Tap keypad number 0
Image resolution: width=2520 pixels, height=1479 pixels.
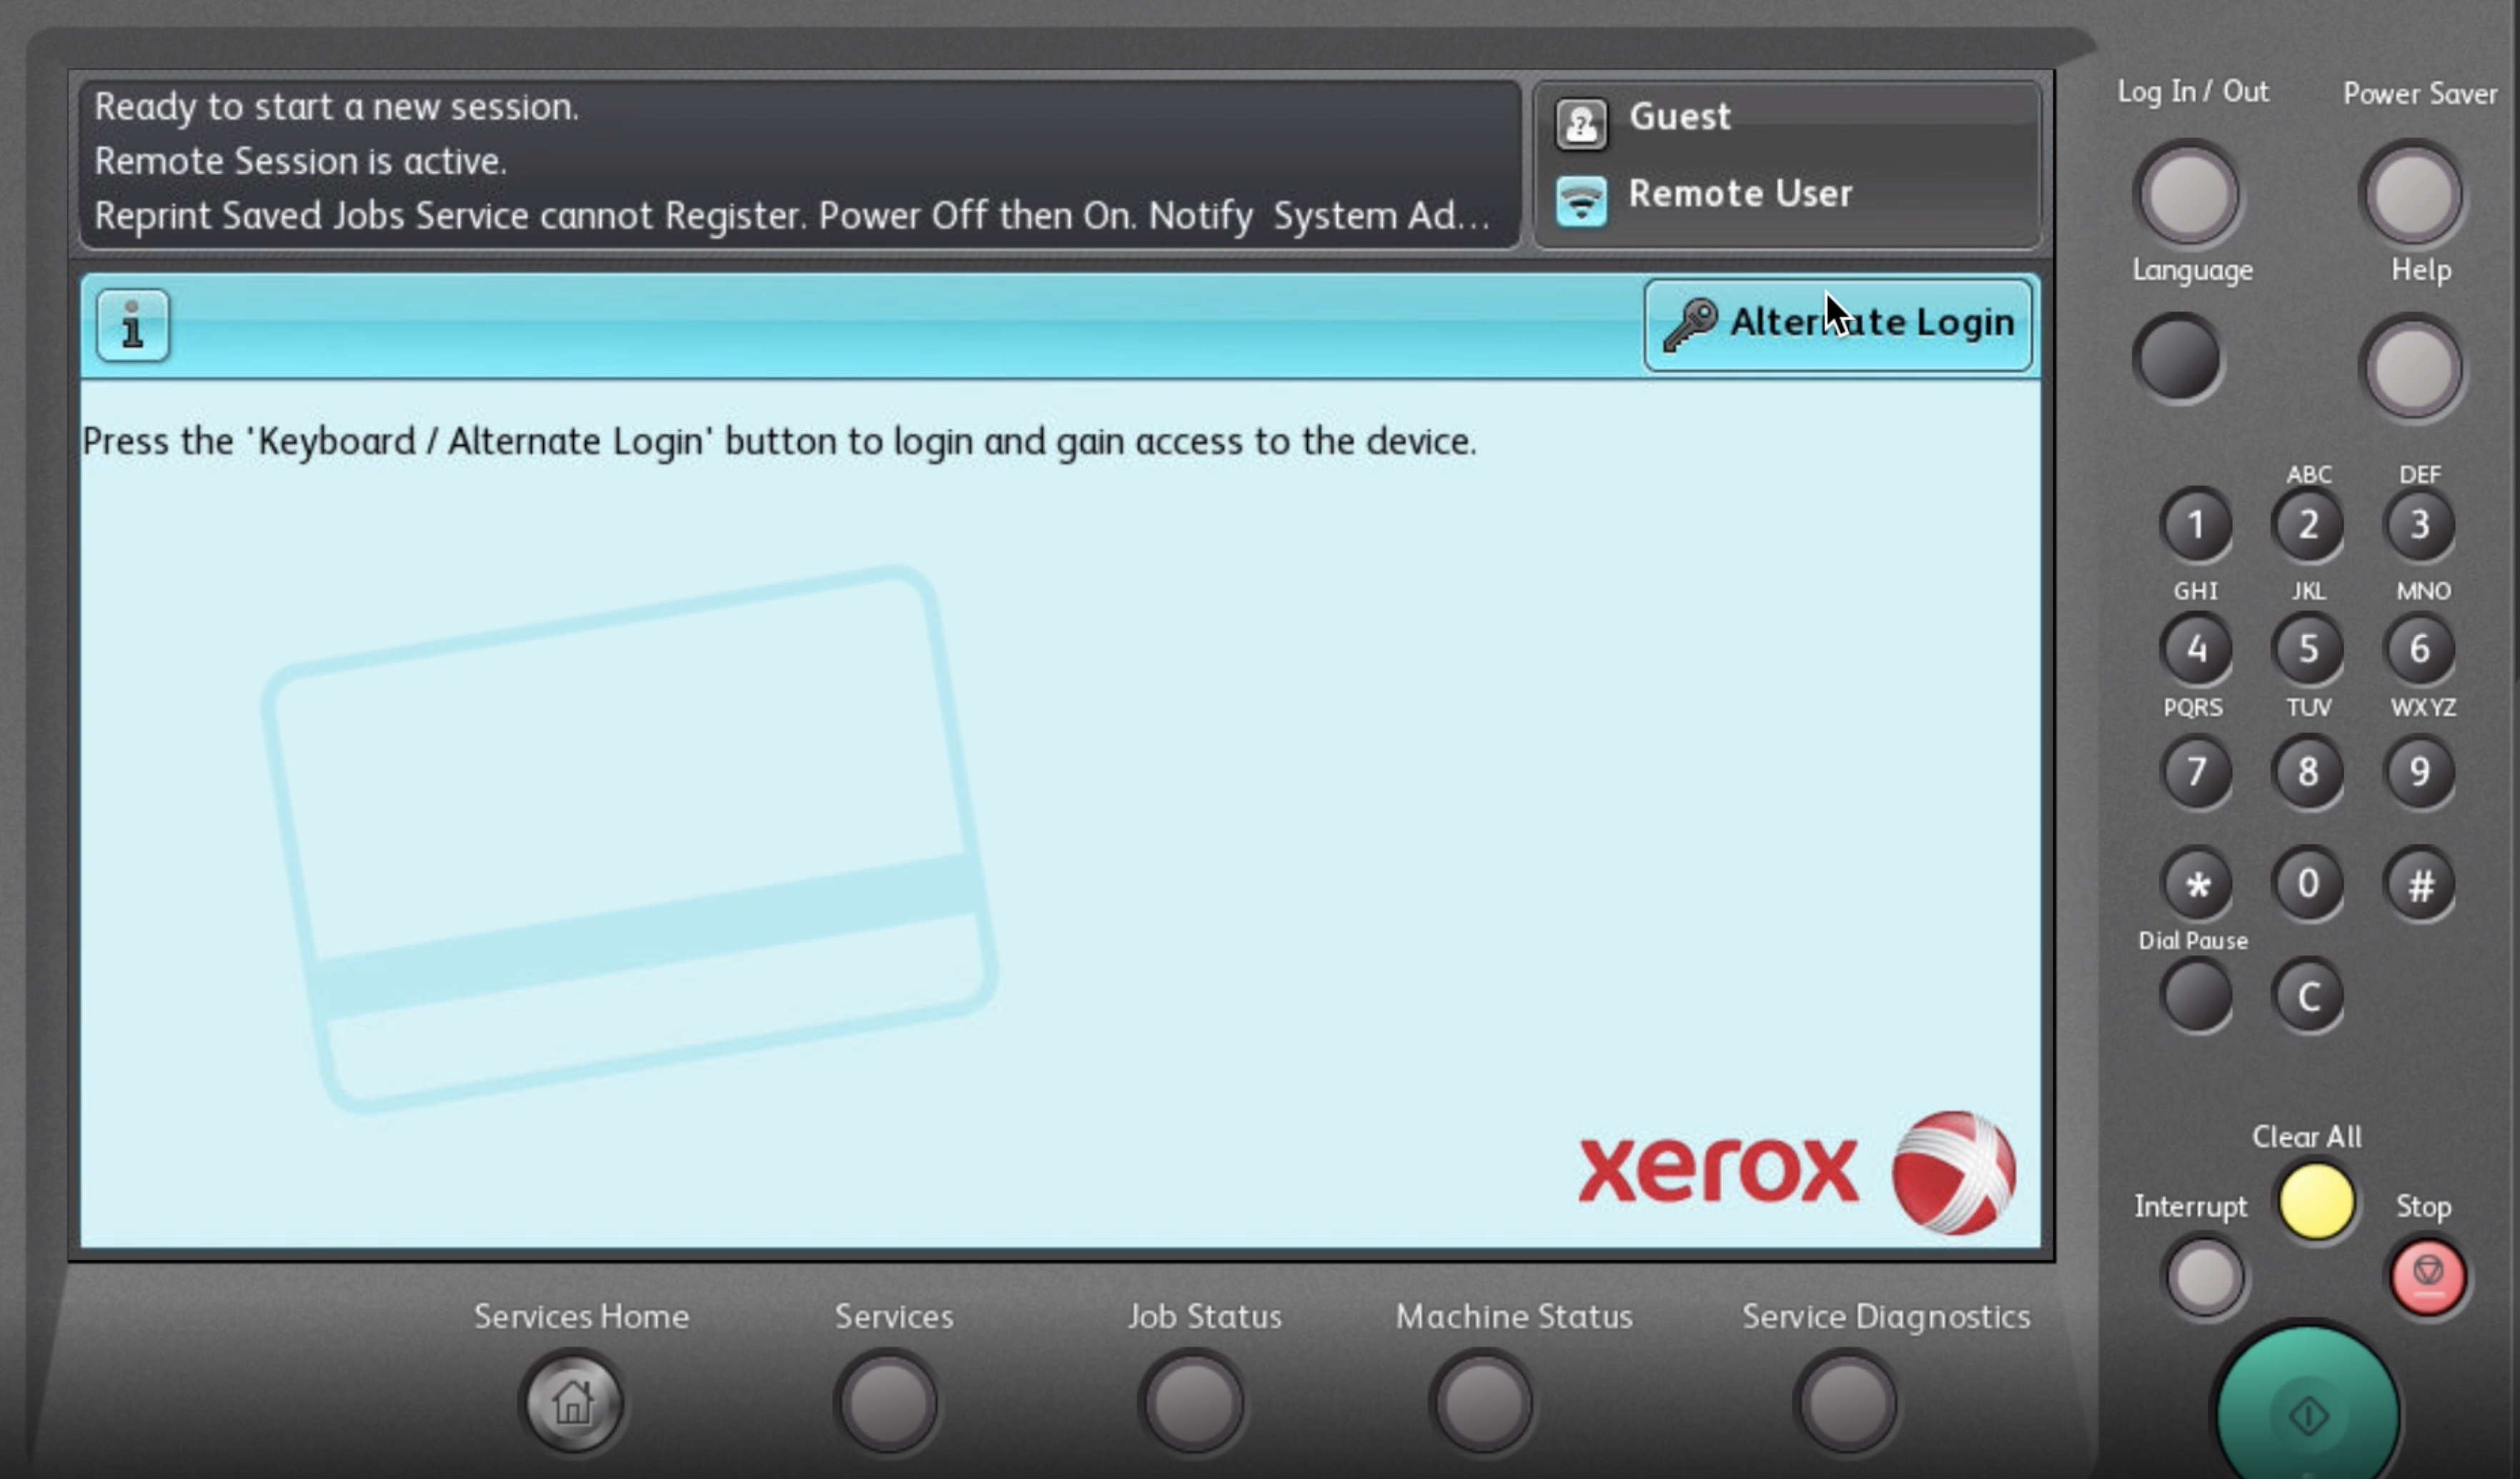(x=2308, y=884)
